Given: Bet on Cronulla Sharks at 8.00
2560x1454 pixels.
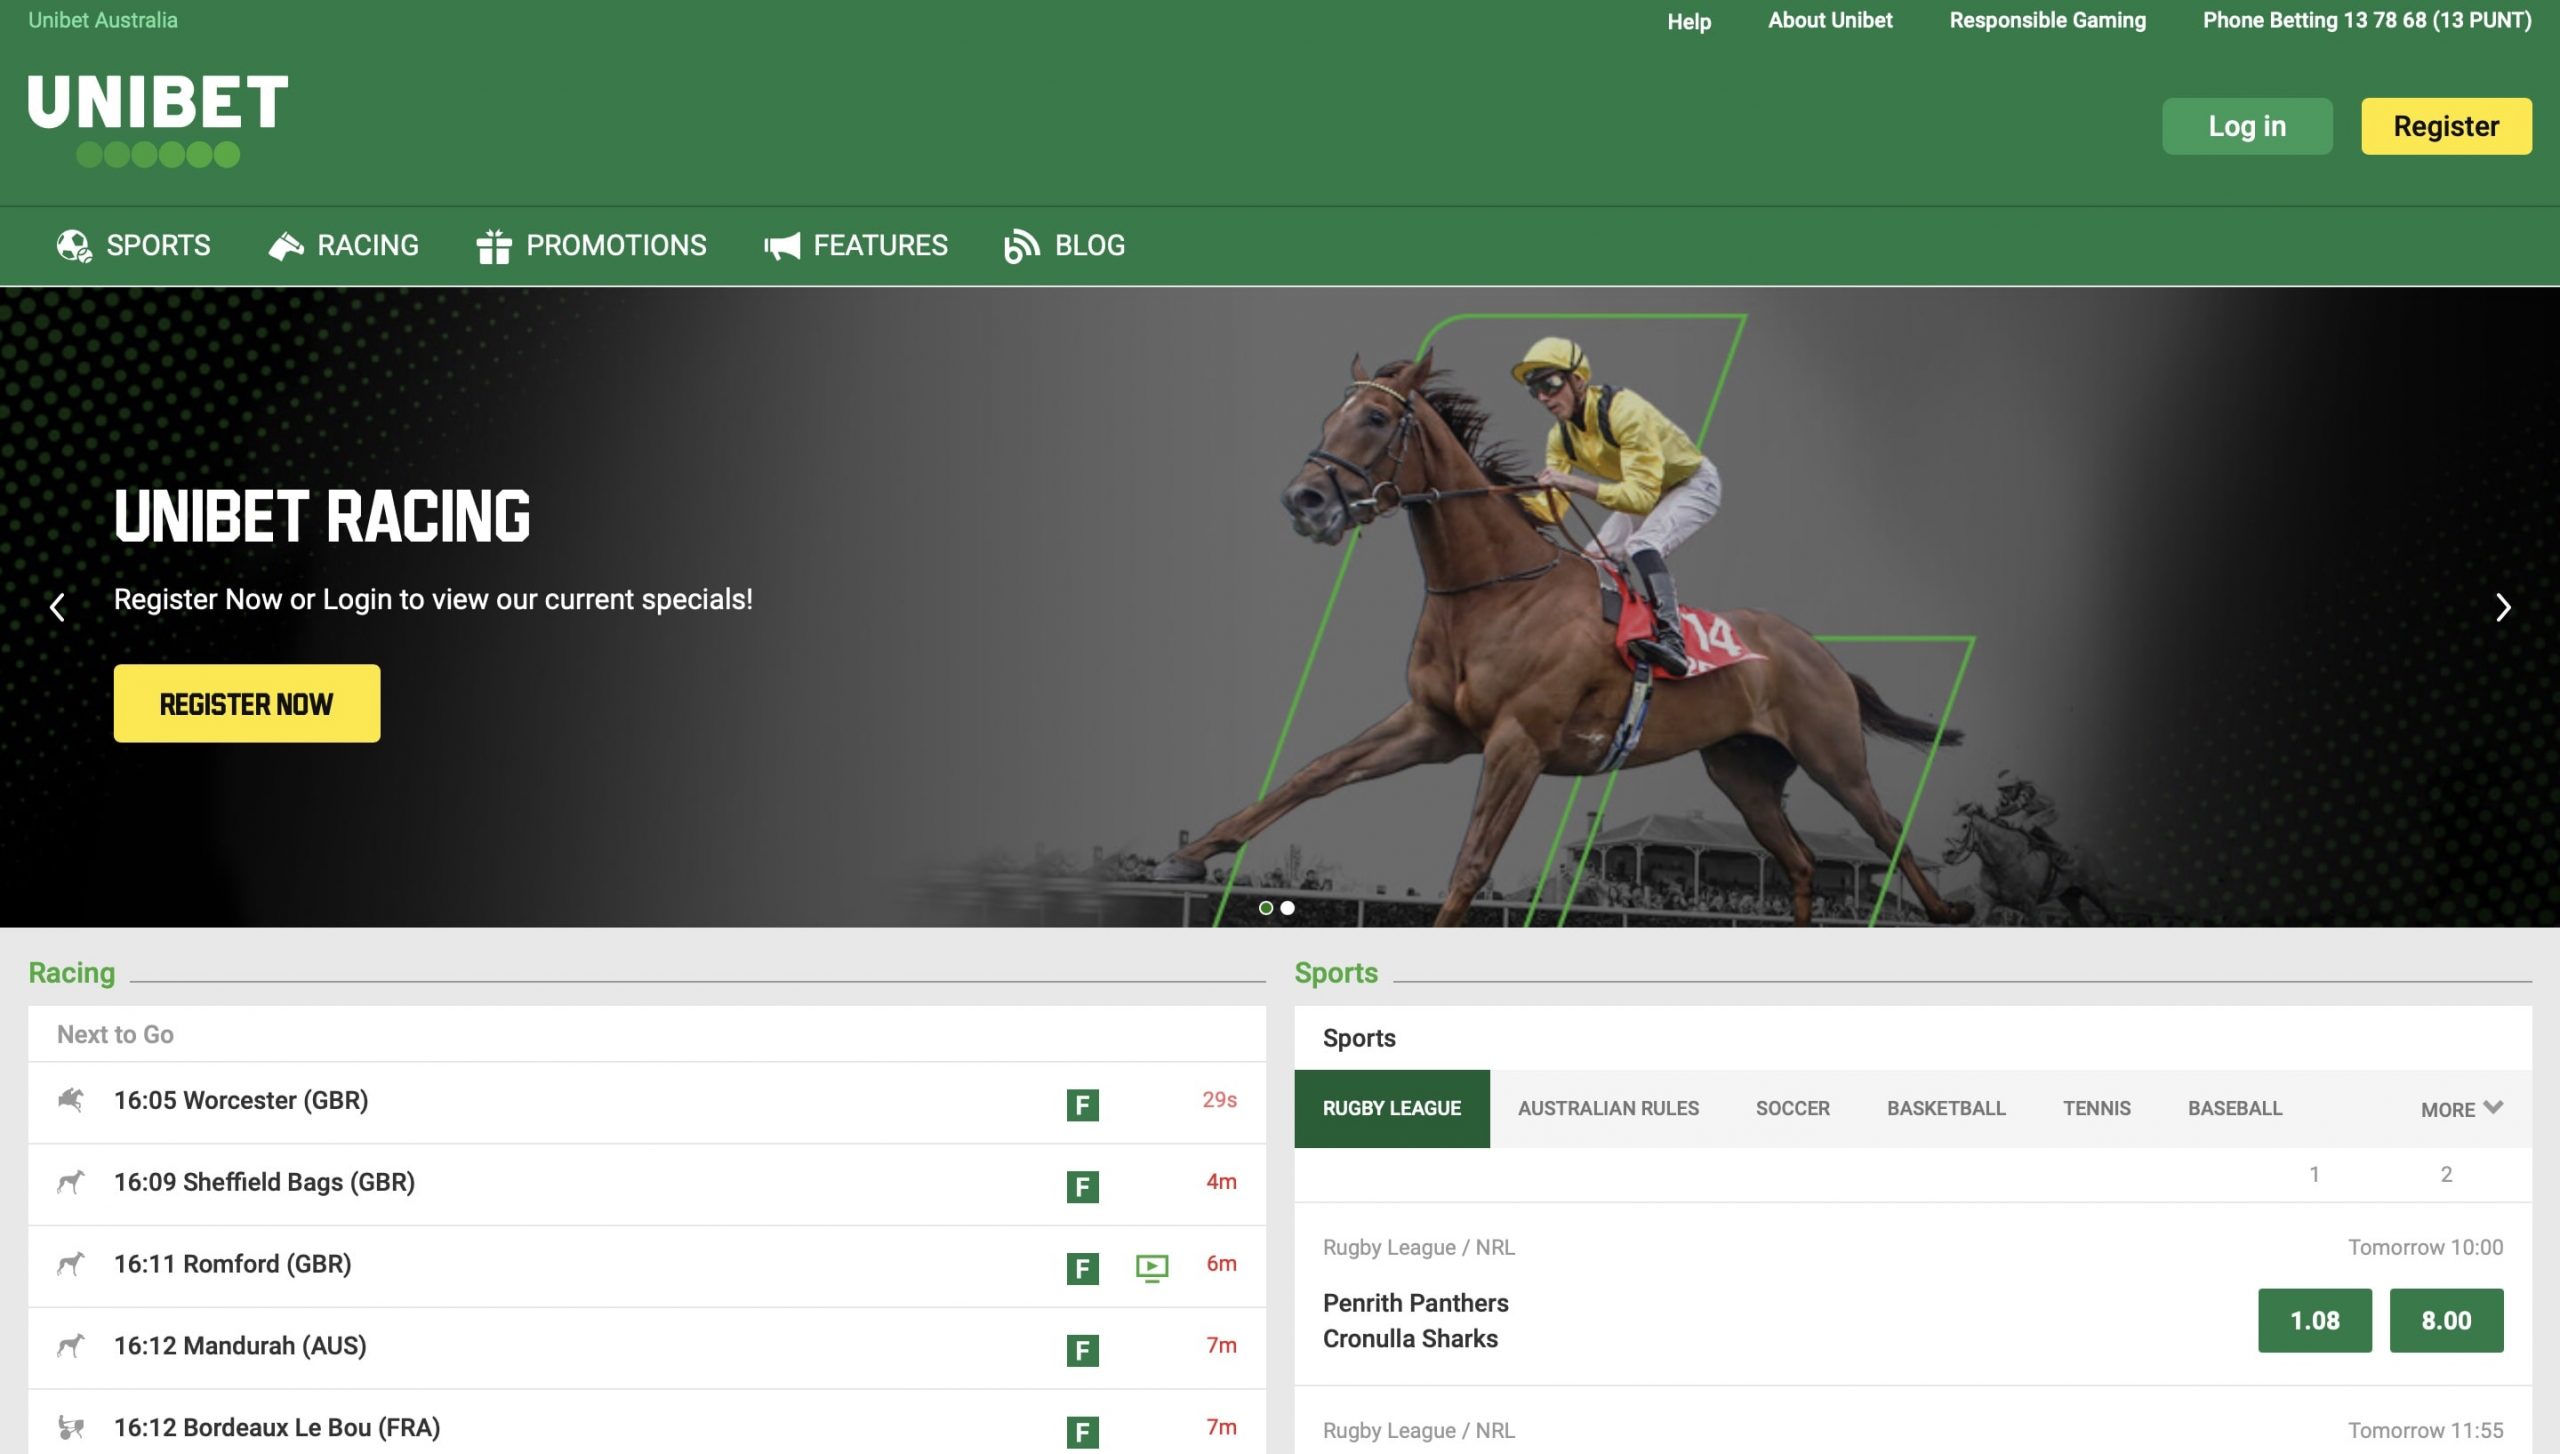Looking at the screenshot, I should pyautogui.click(x=2446, y=1321).
